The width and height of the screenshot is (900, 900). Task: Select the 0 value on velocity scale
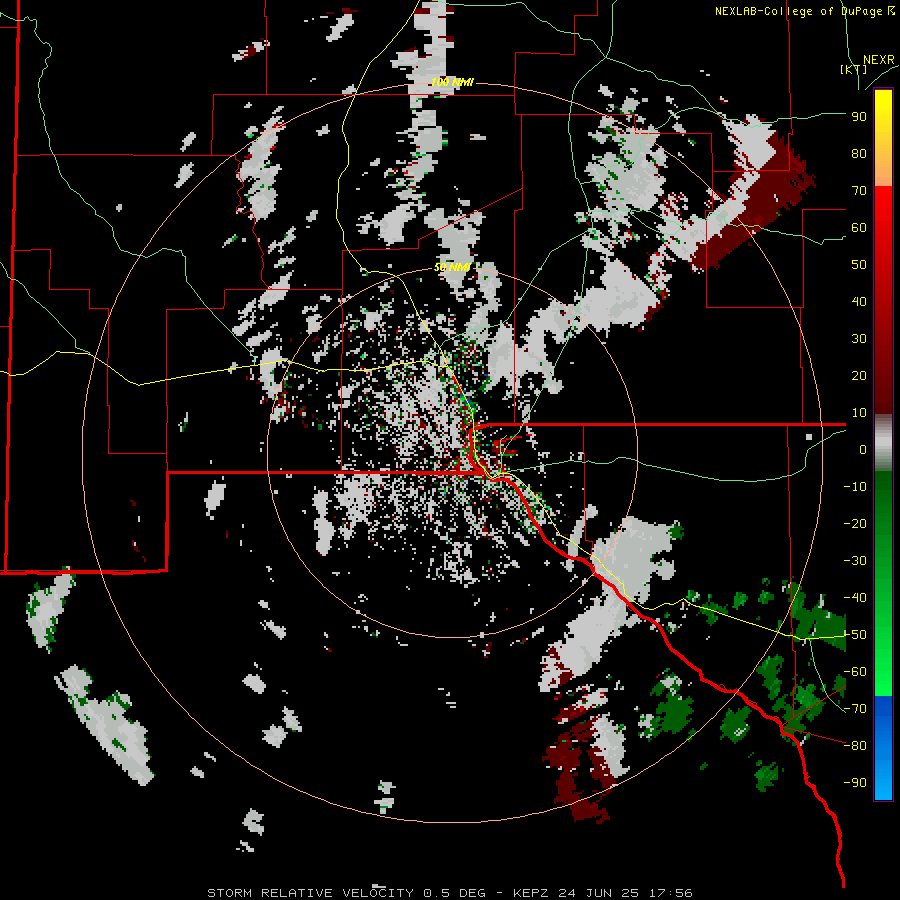point(863,449)
